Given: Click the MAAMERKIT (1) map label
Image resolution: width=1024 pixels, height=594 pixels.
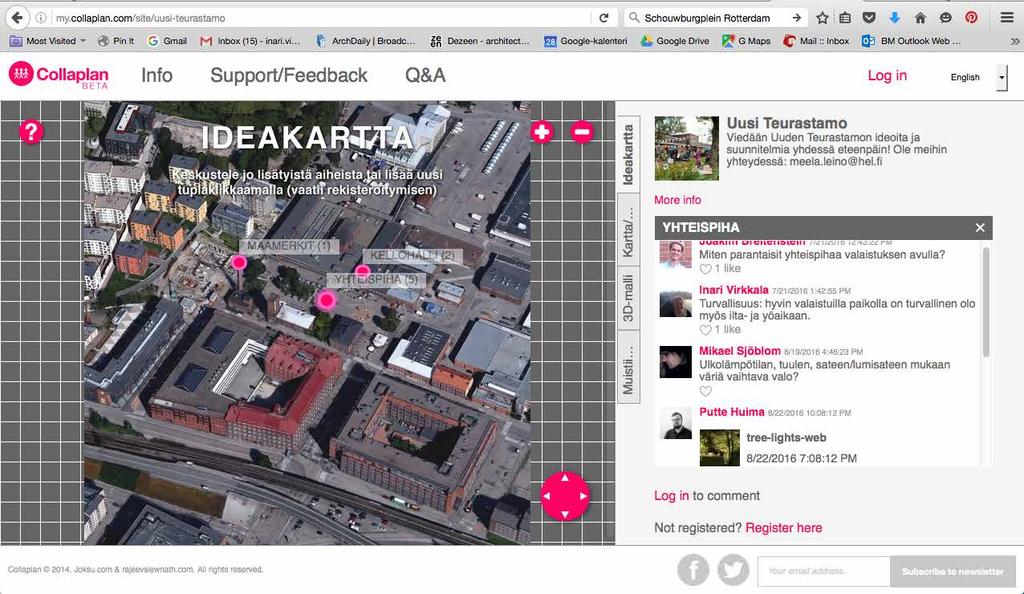Looking at the screenshot, I should point(289,246).
